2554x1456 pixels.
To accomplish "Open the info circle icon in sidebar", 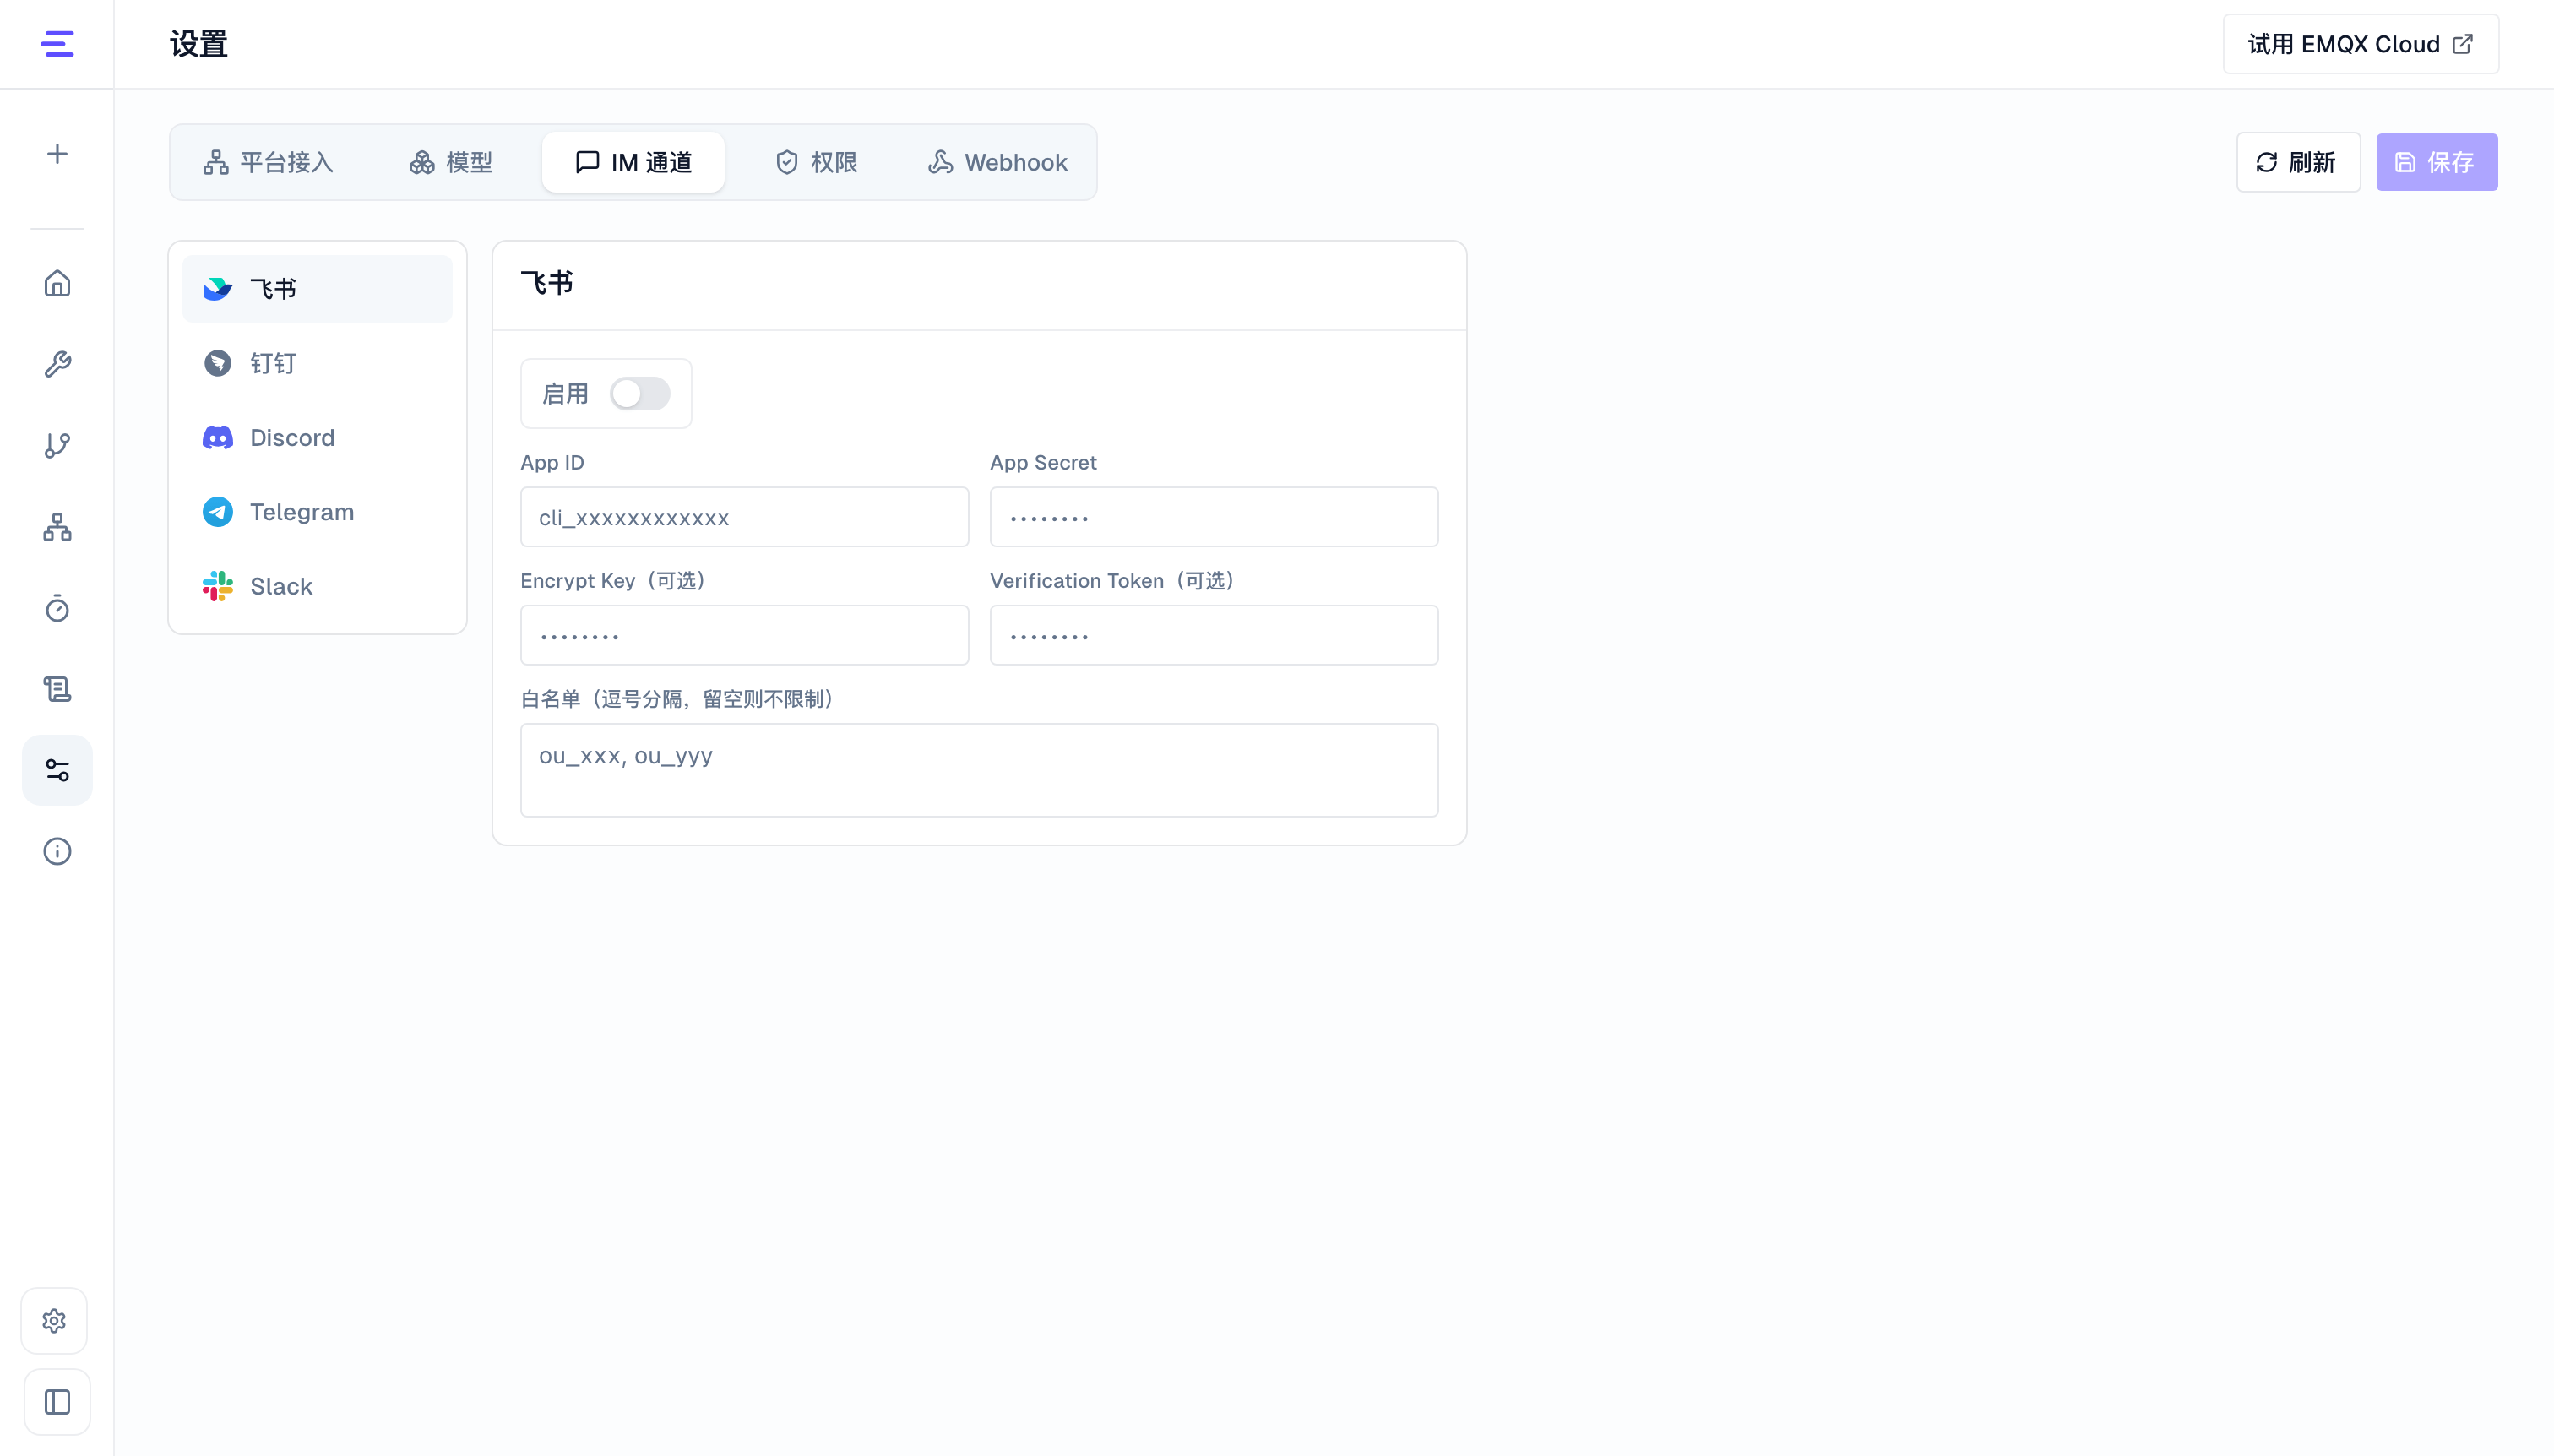I will (x=57, y=851).
